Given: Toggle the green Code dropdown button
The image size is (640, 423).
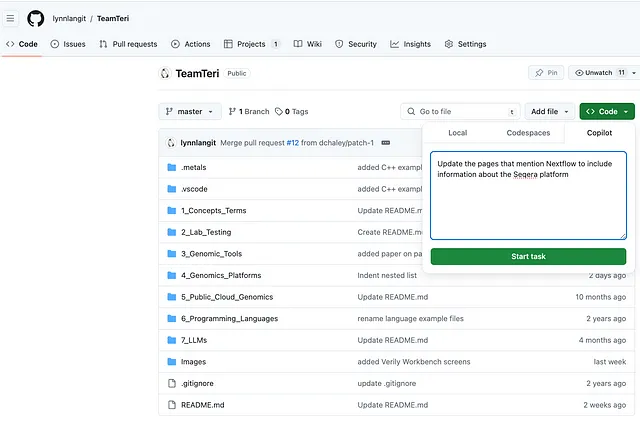Looking at the screenshot, I should (607, 111).
